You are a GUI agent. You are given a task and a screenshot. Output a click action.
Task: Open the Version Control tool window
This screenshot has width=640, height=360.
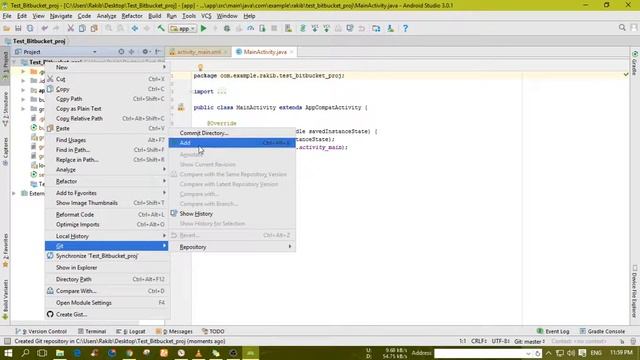(41, 331)
